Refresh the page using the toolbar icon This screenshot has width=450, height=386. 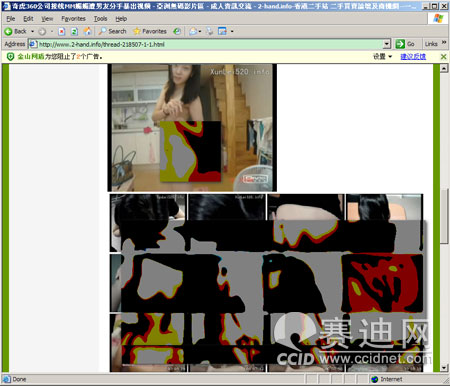[74, 31]
